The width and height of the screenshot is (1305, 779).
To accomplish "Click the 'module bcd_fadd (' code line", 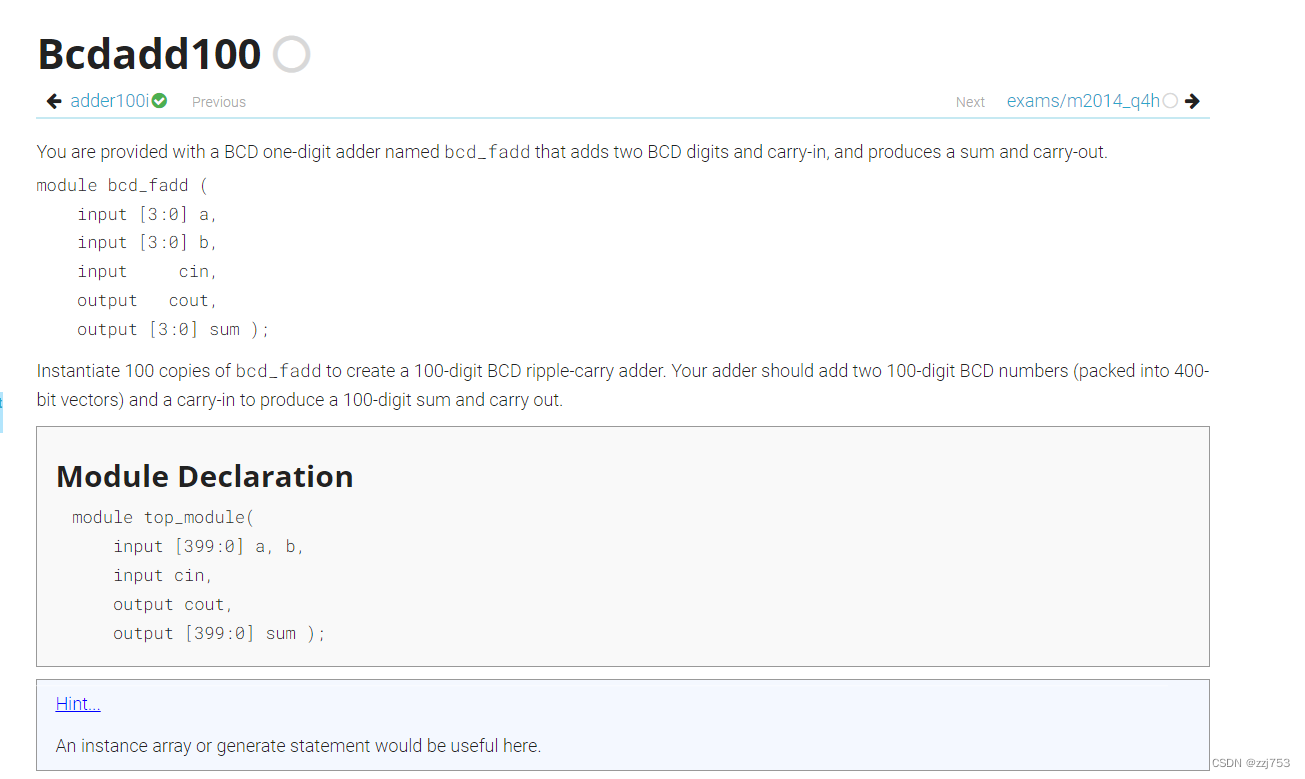I will (121, 185).
